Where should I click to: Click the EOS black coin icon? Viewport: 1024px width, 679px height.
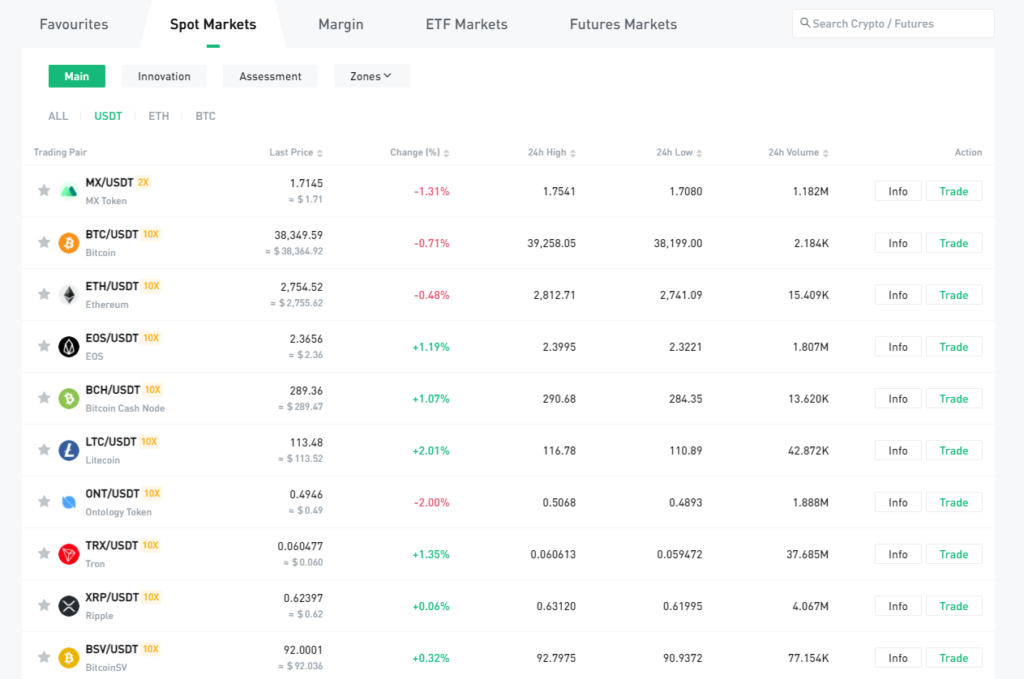69,347
